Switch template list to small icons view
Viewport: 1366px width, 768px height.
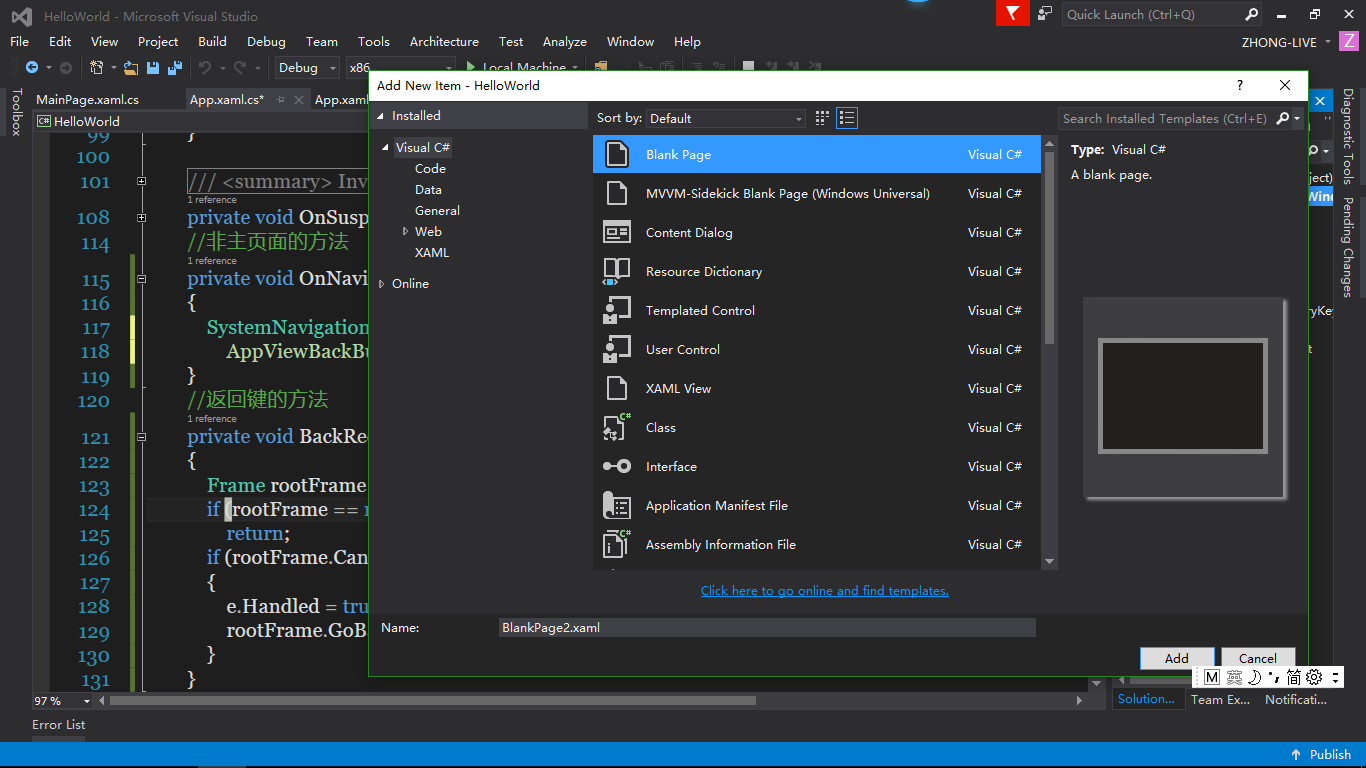pyautogui.click(x=822, y=118)
